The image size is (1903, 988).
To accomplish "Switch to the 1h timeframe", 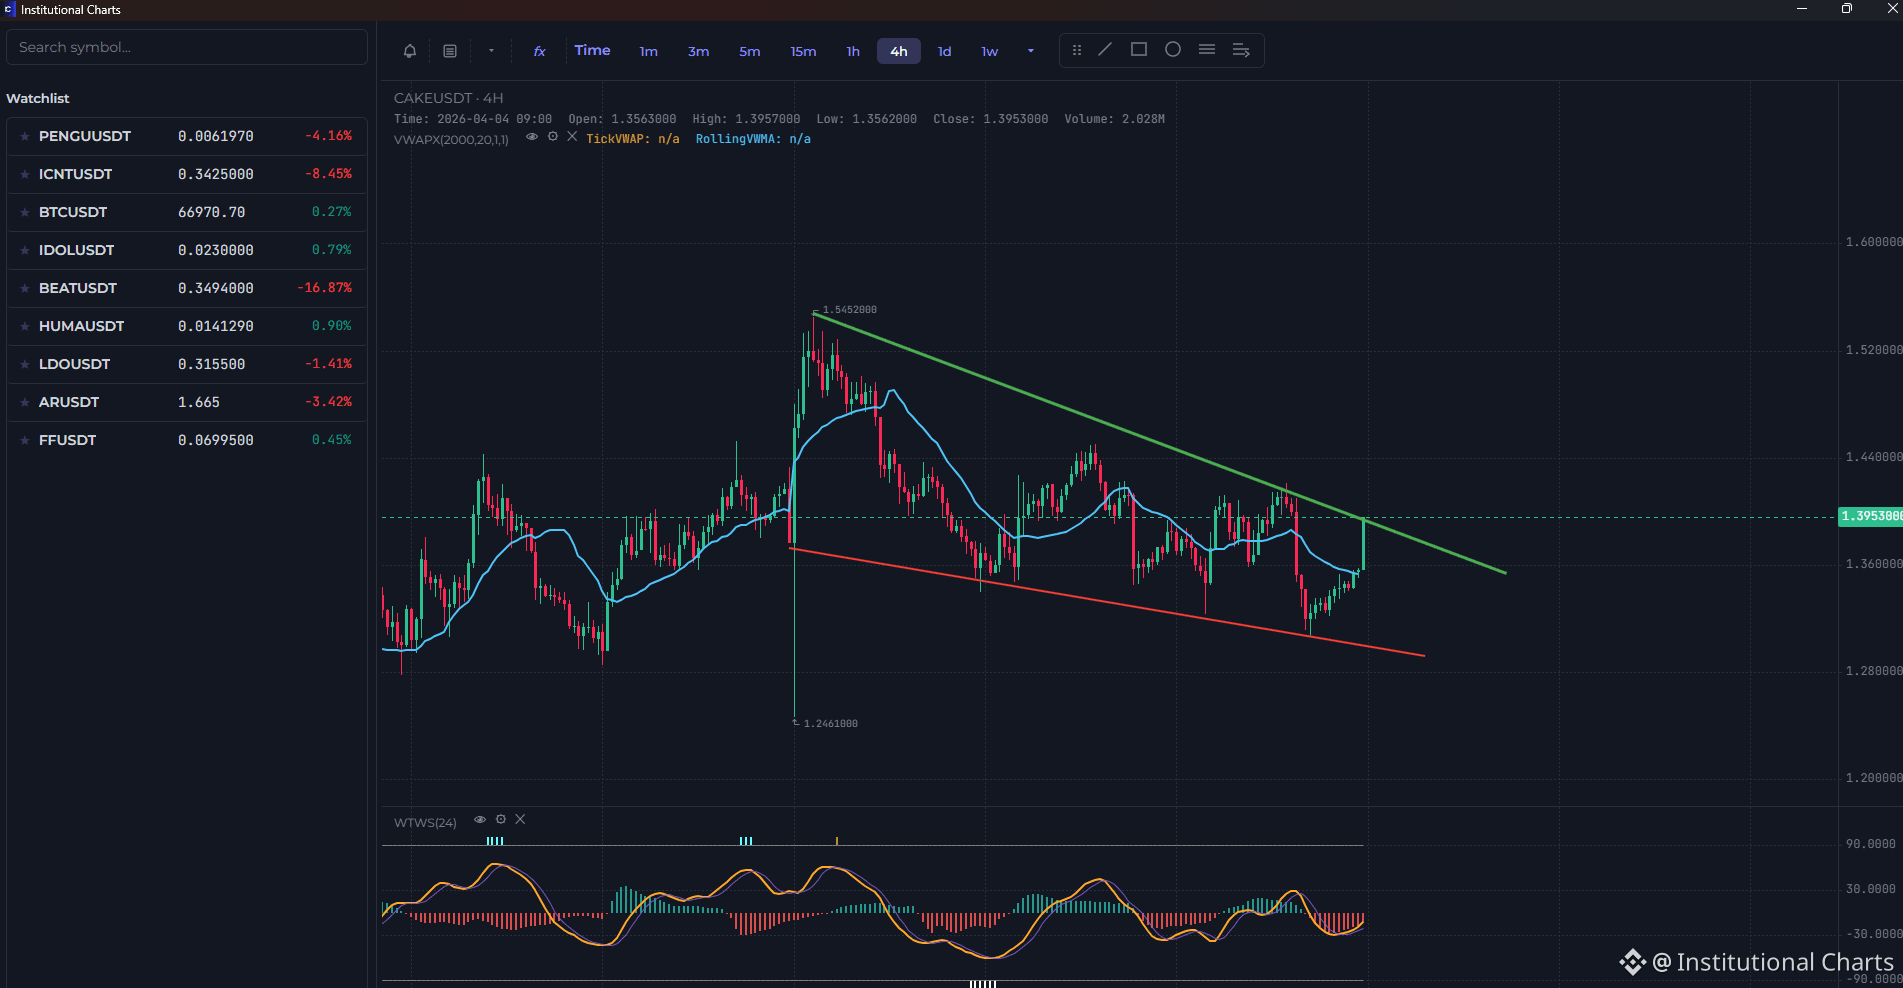I will [x=853, y=51].
